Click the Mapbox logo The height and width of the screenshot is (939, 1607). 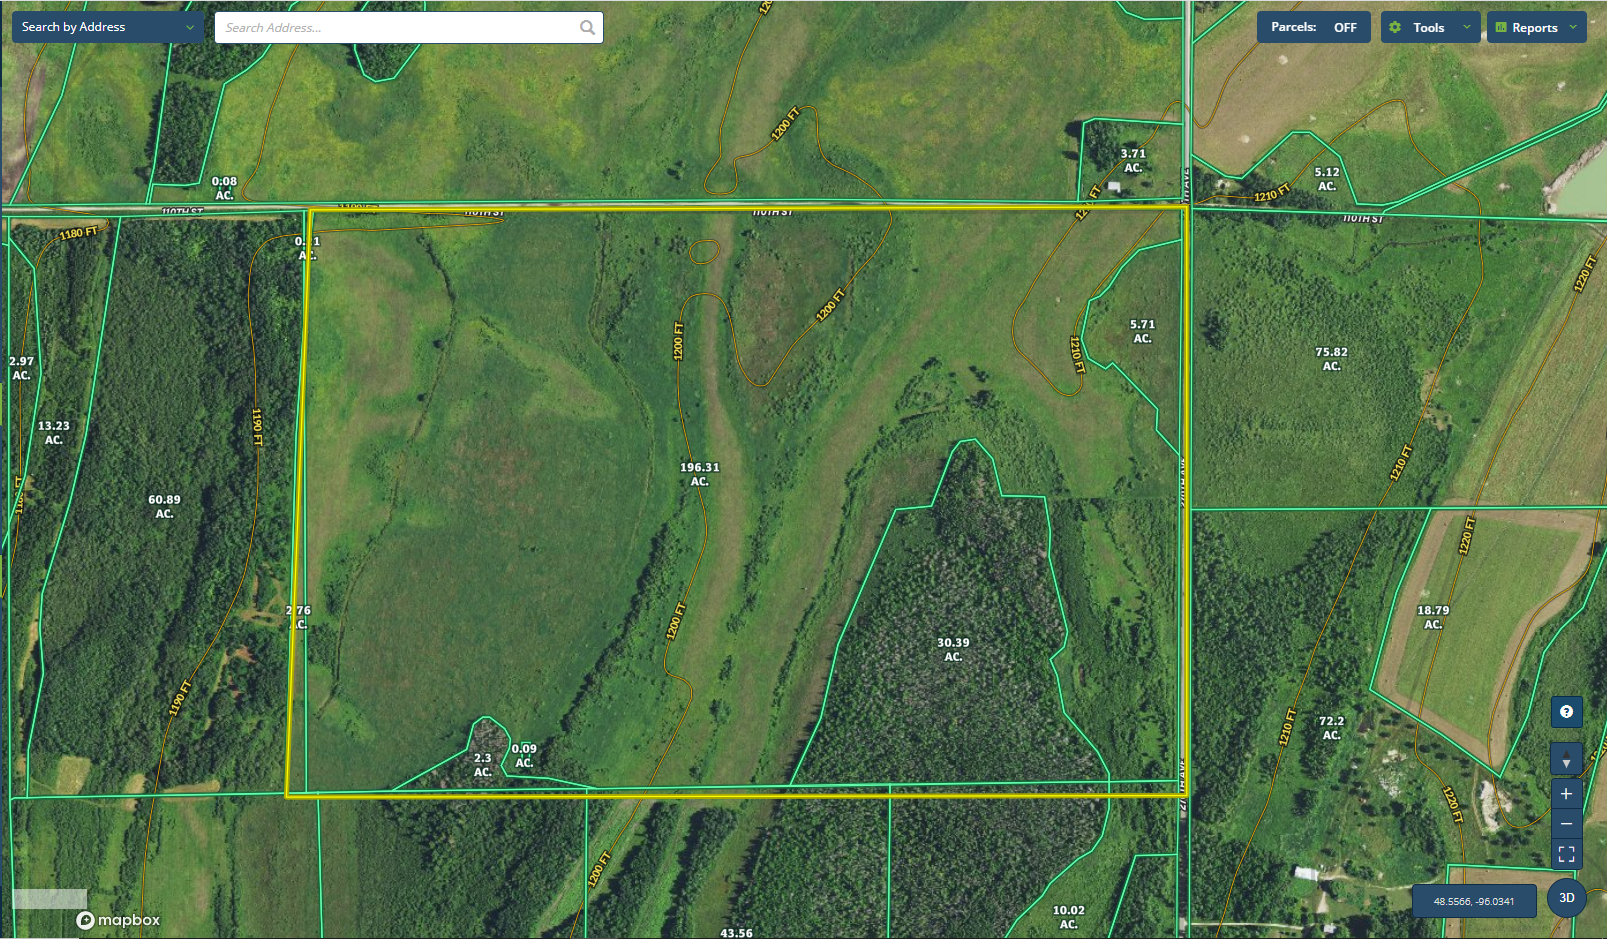click(x=118, y=920)
